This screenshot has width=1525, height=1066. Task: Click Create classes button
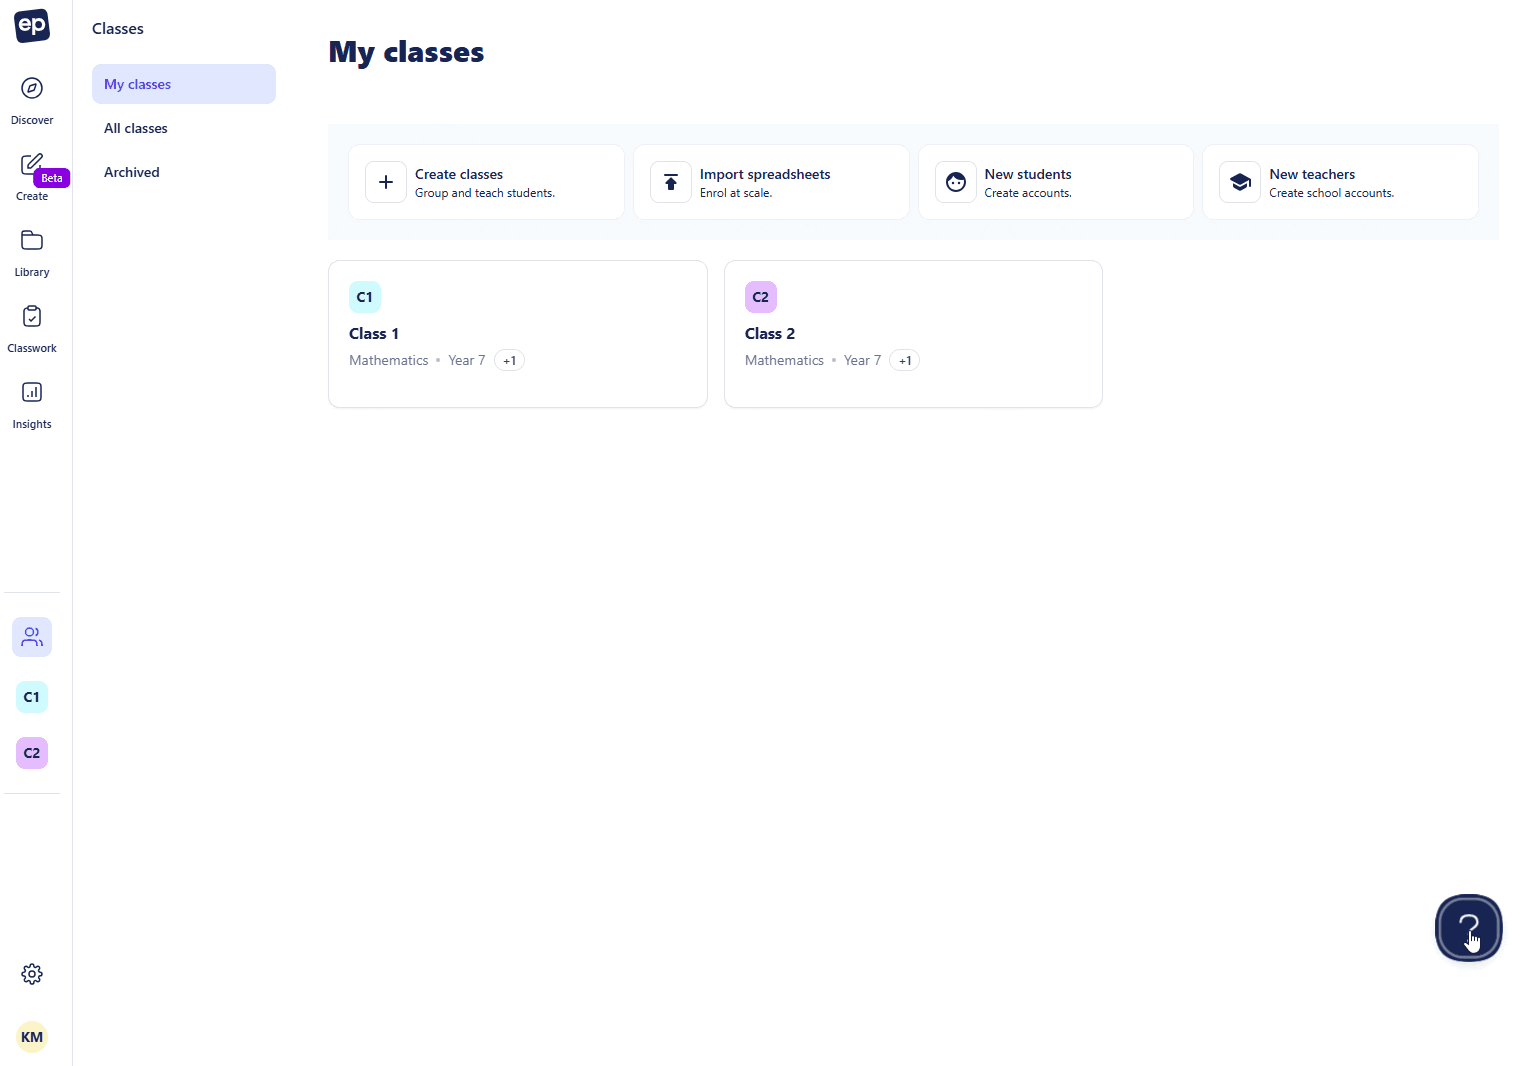tap(486, 182)
